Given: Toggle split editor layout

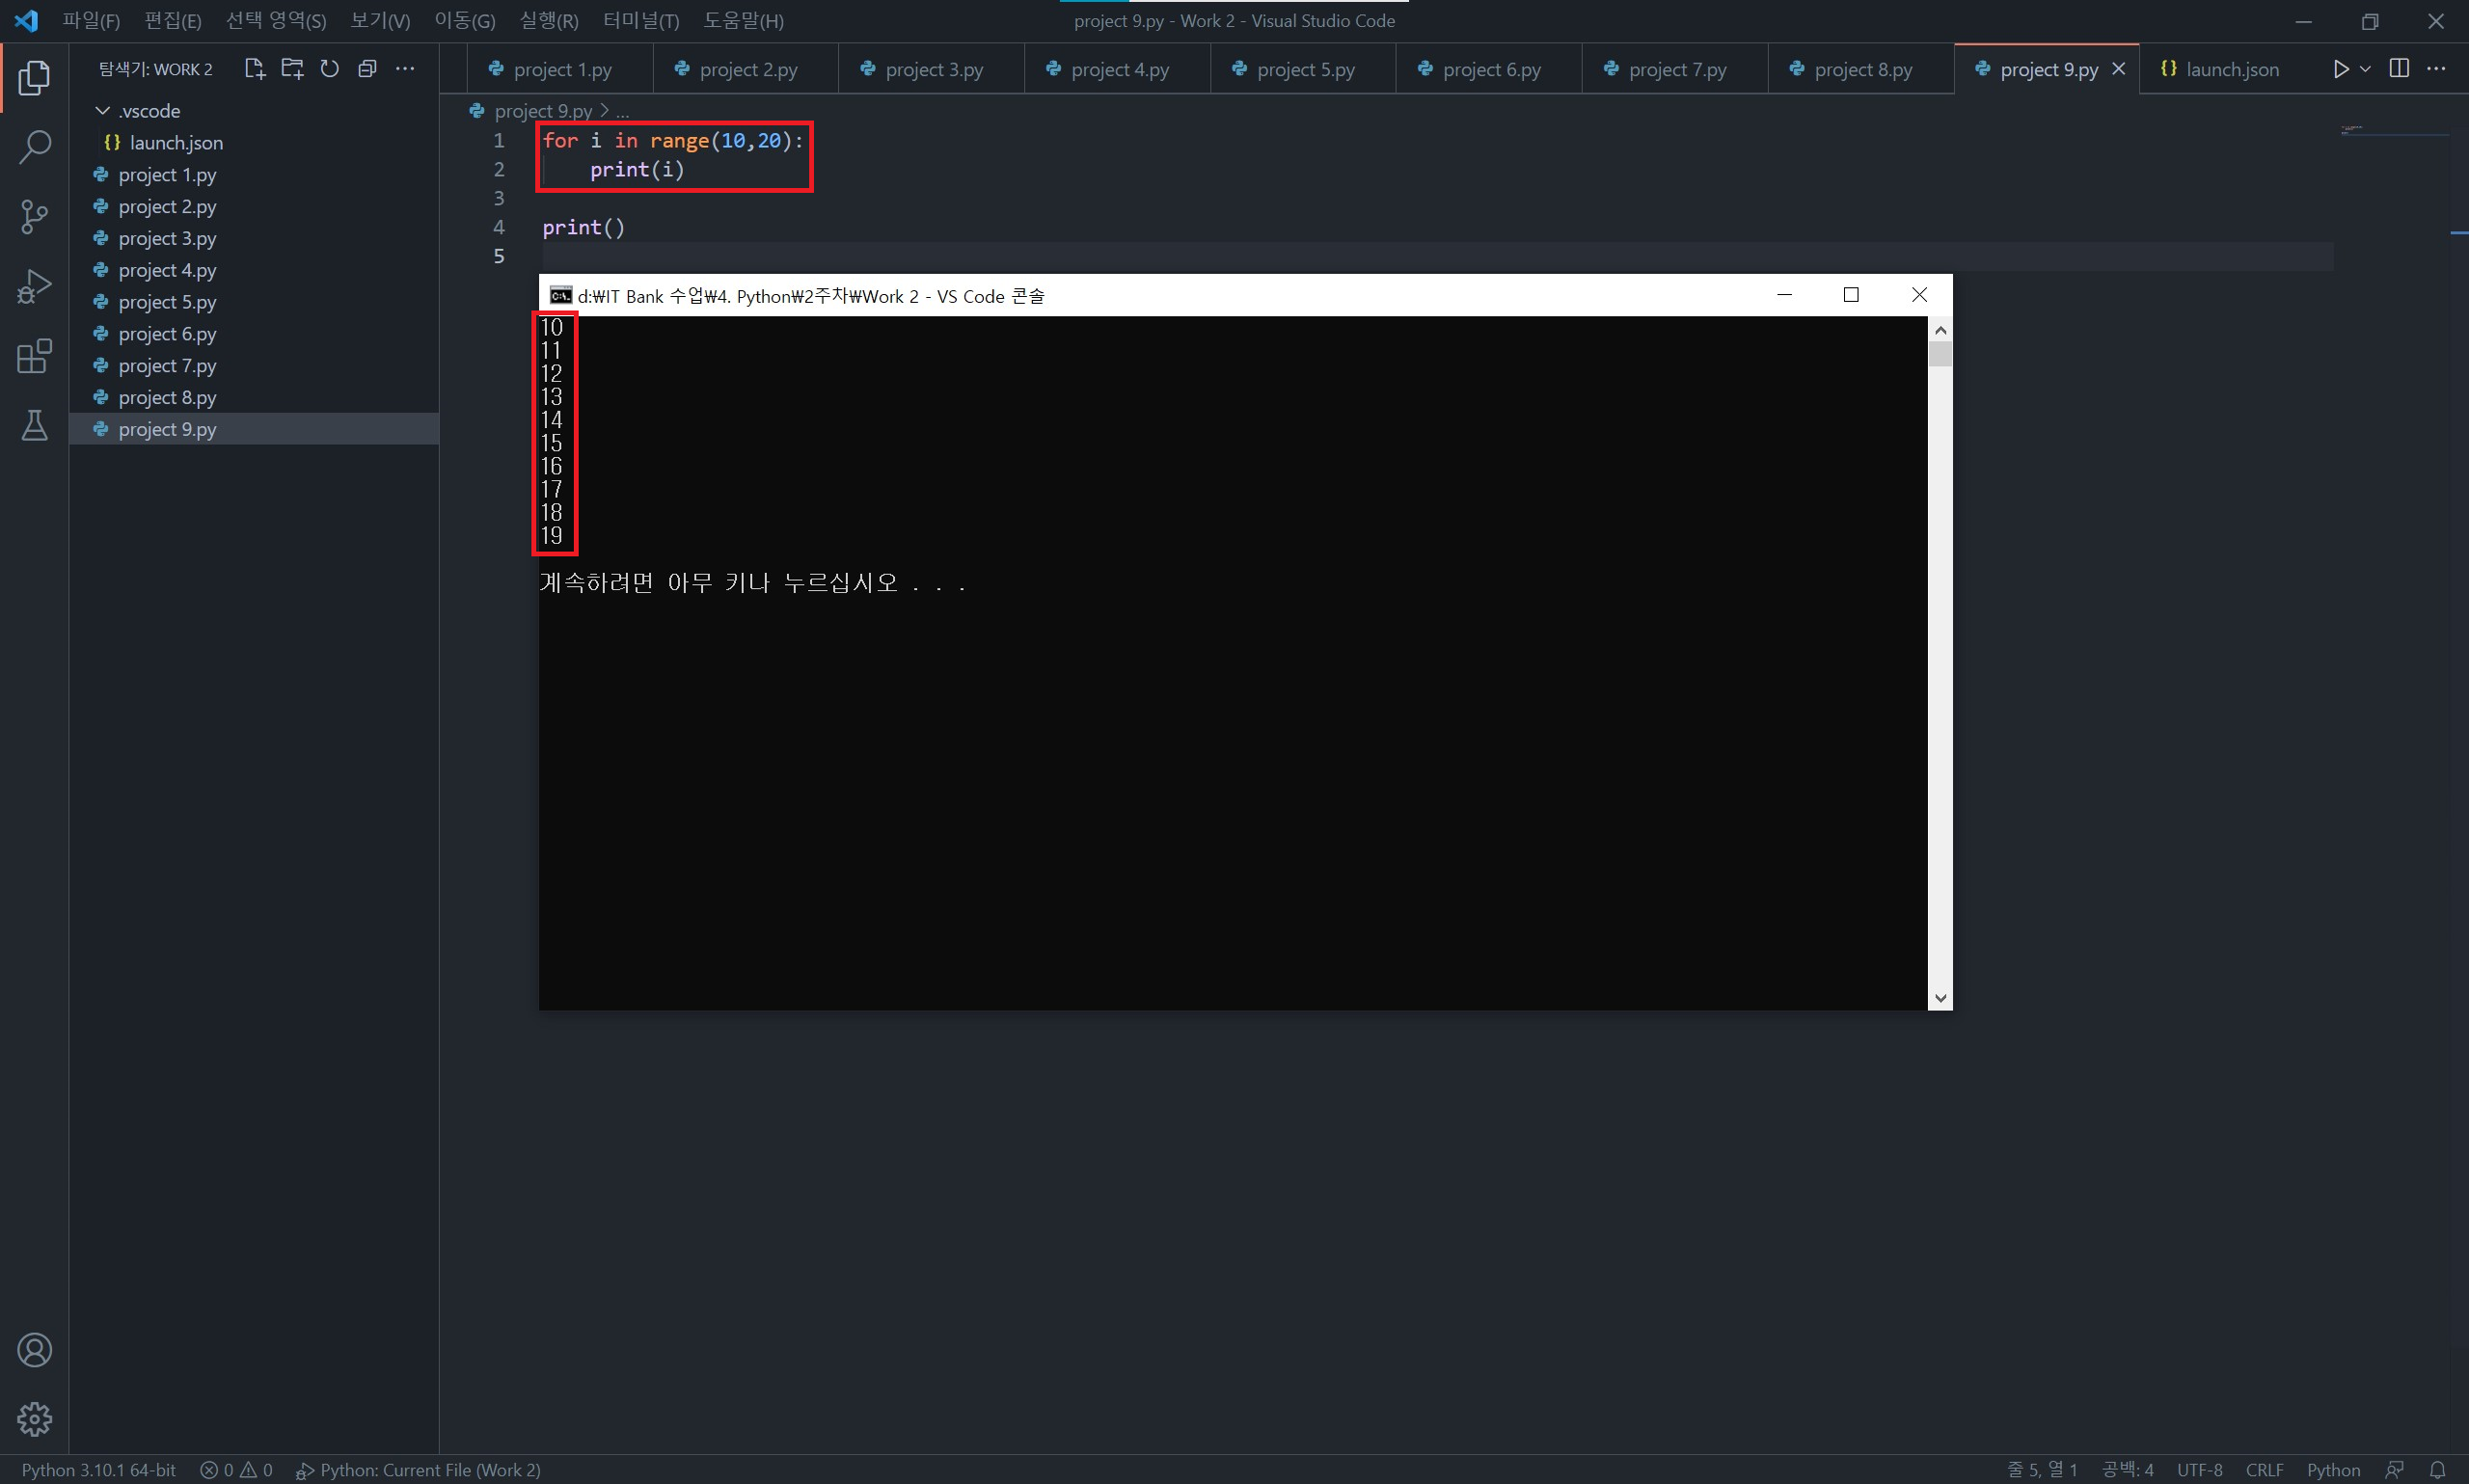Looking at the screenshot, I should 2398,69.
